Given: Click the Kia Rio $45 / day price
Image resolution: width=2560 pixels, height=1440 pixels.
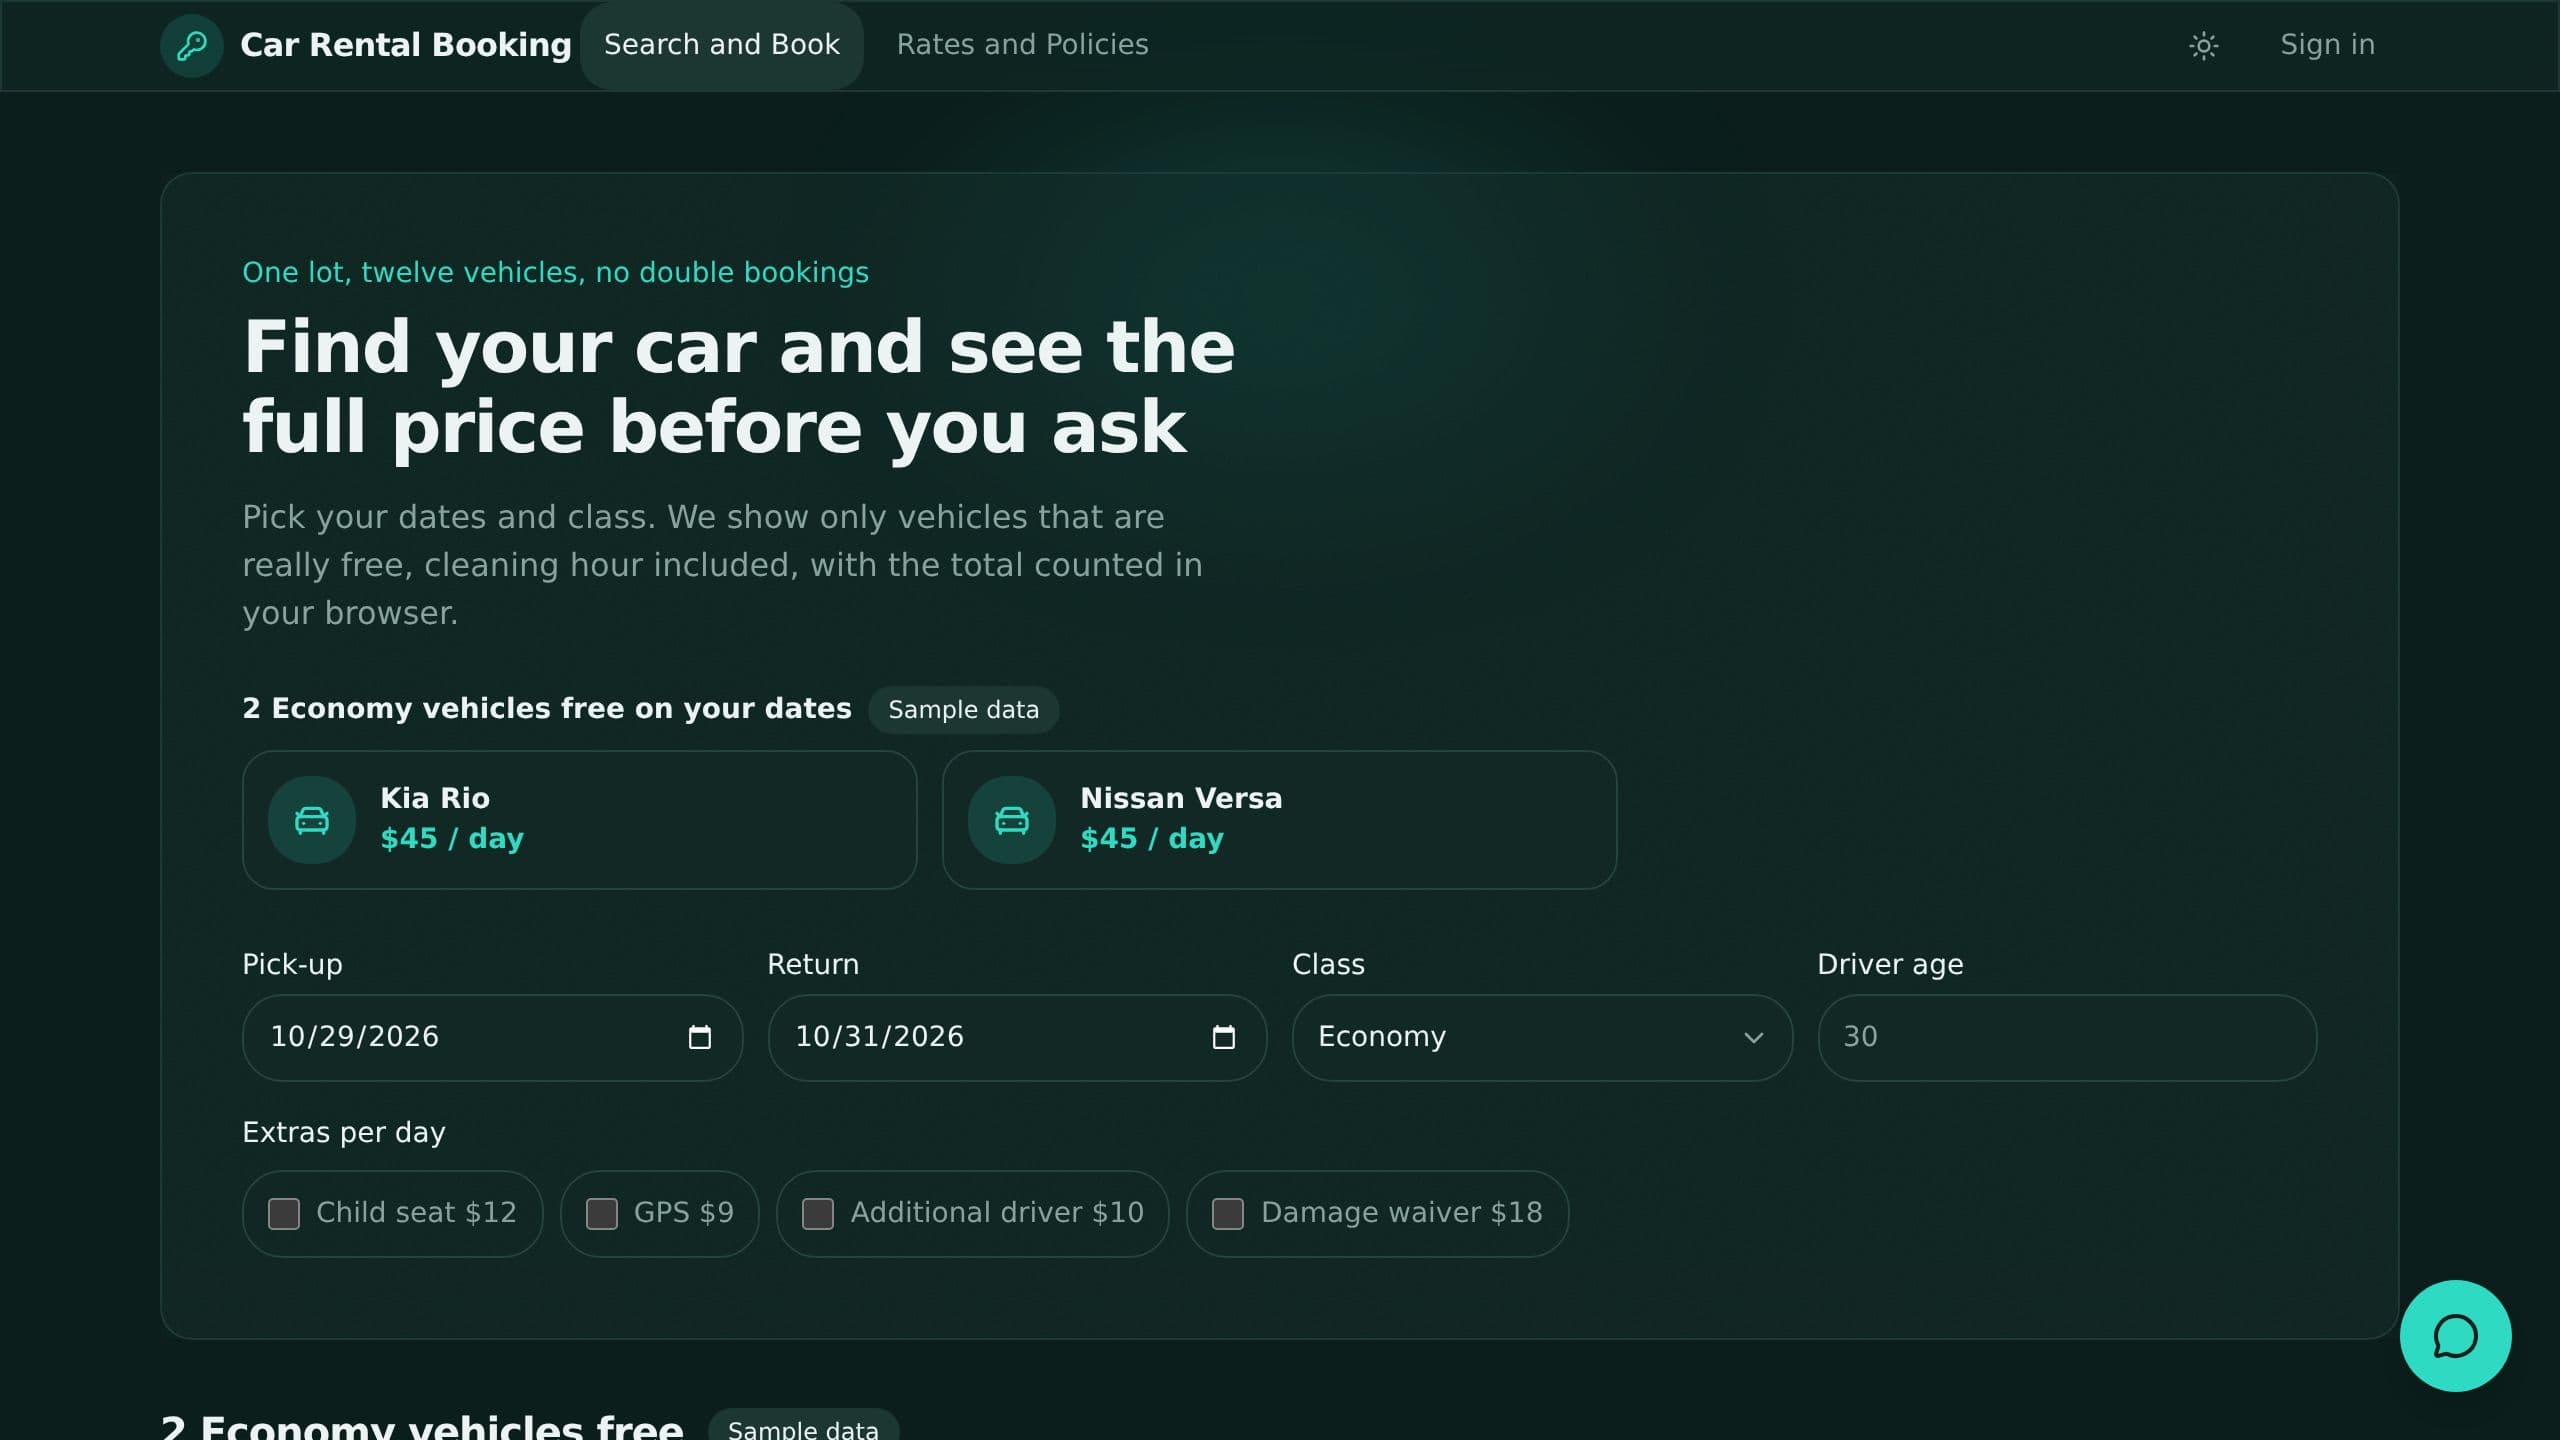Looking at the screenshot, I should coord(452,838).
